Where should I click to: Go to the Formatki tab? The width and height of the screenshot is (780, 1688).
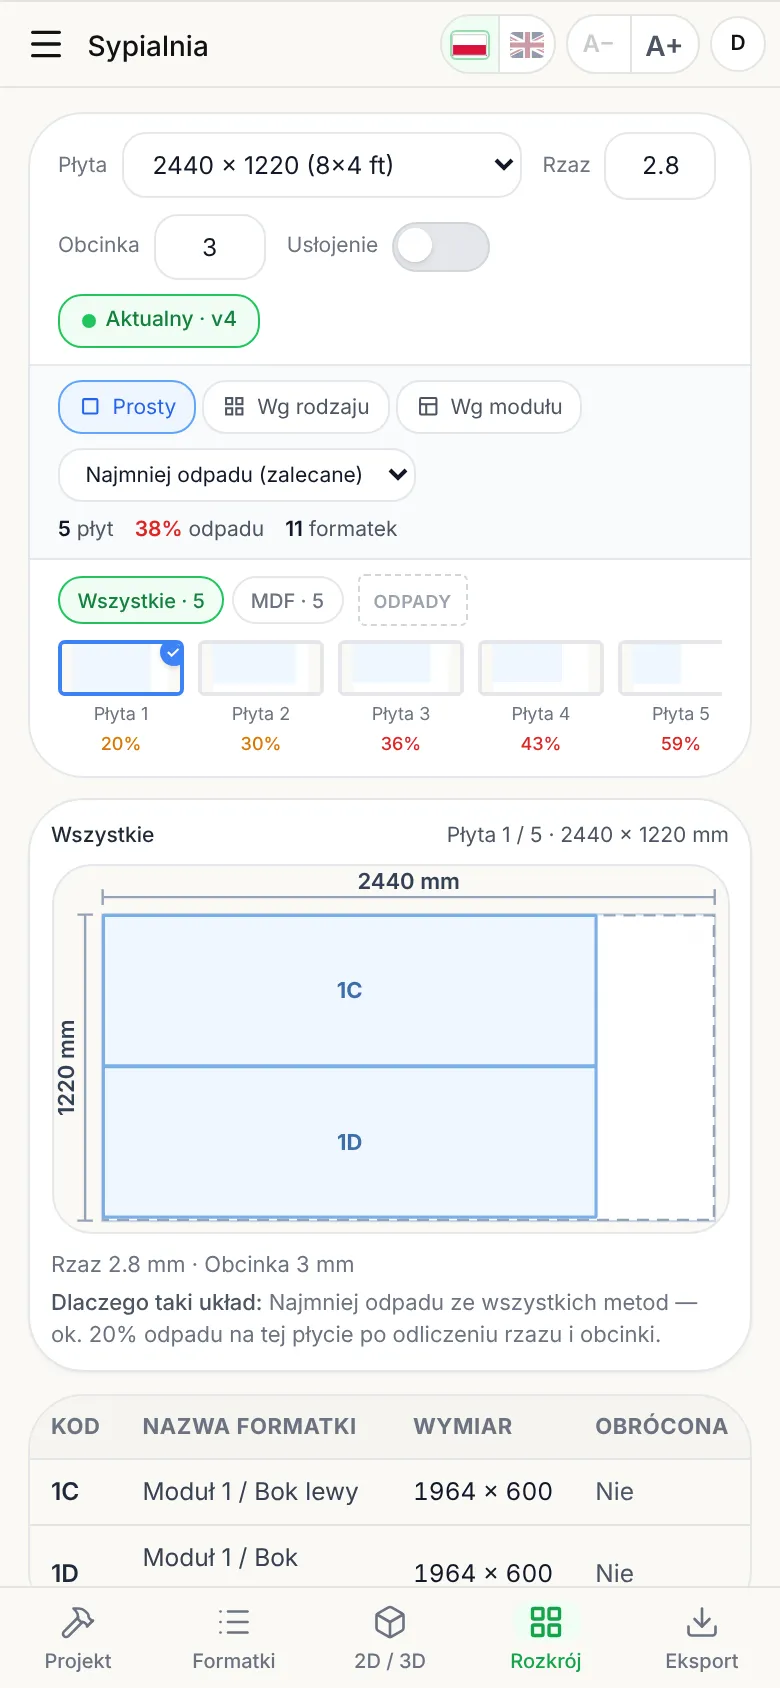click(x=234, y=1638)
